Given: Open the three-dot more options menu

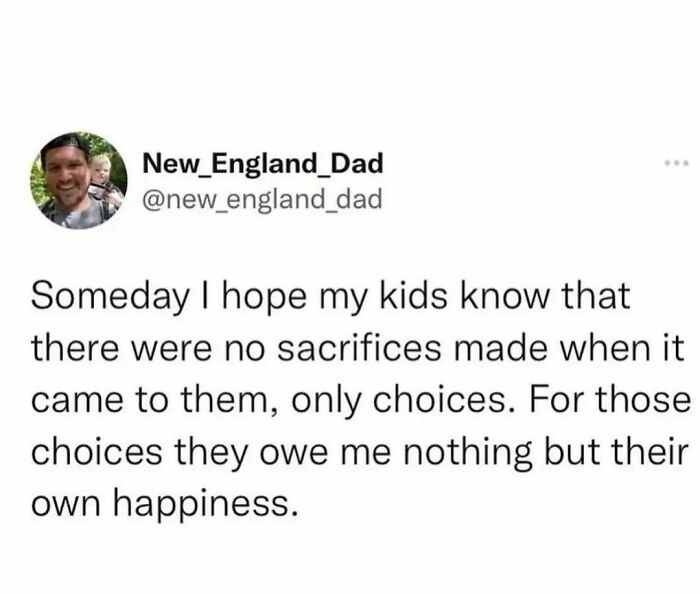Looking at the screenshot, I should (x=677, y=163).
